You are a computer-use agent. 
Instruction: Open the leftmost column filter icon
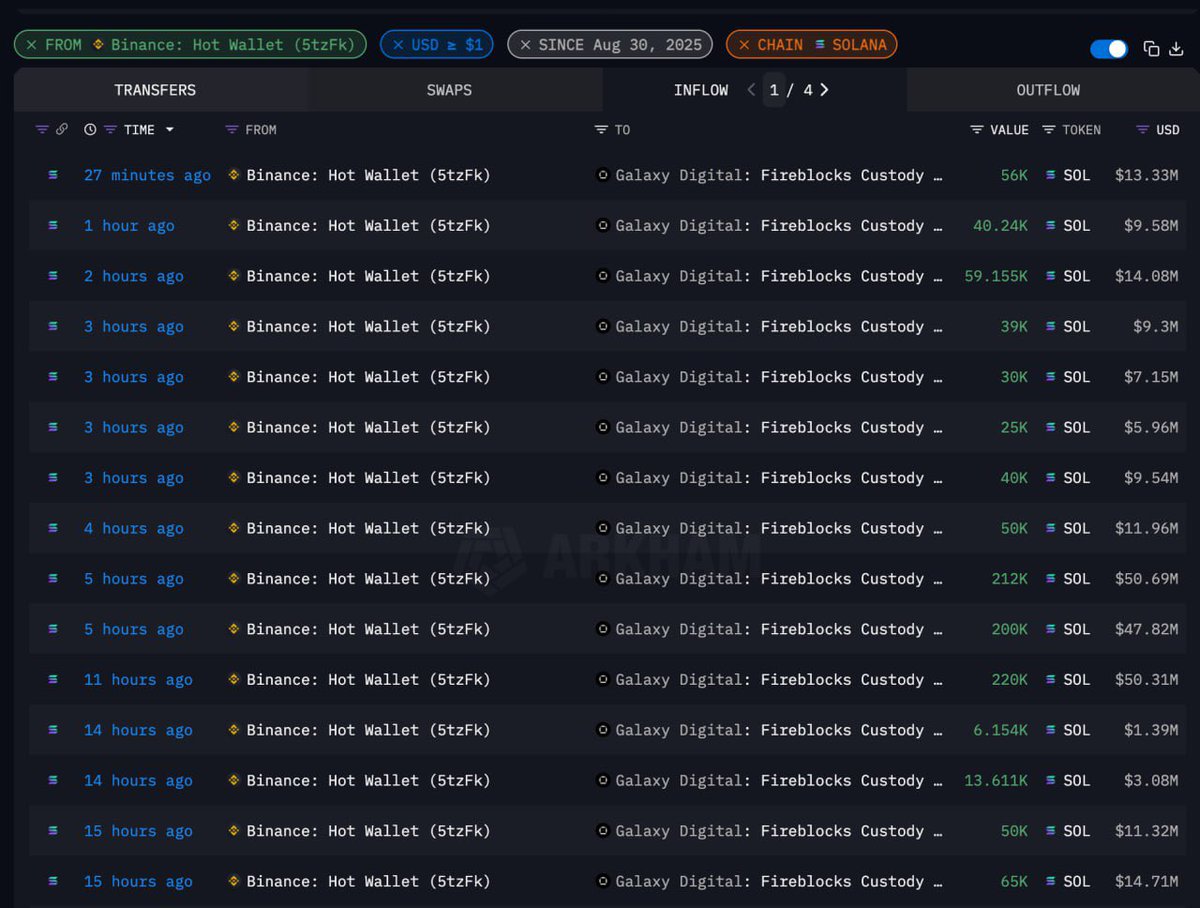(42, 130)
